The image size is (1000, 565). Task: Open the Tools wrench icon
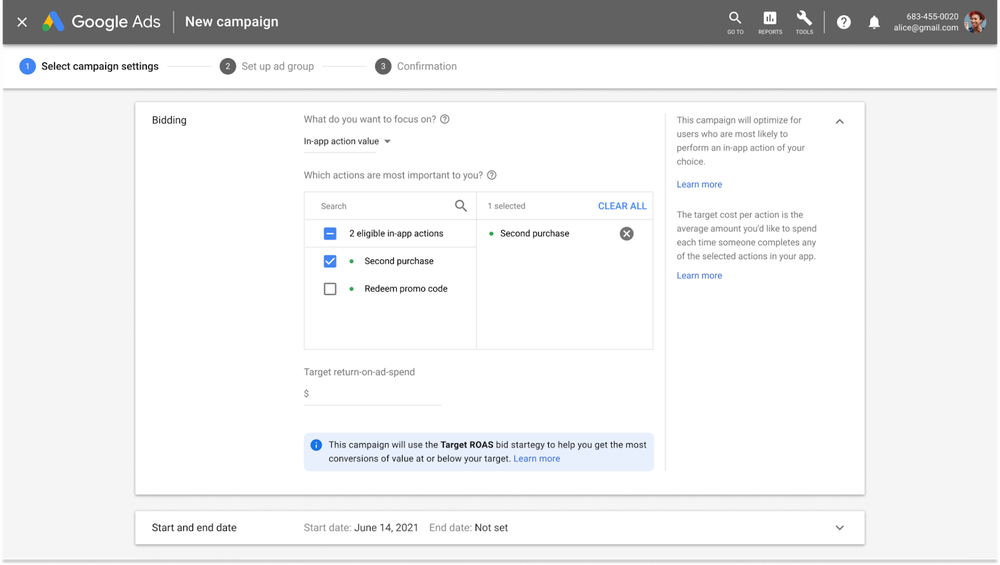[x=804, y=21]
